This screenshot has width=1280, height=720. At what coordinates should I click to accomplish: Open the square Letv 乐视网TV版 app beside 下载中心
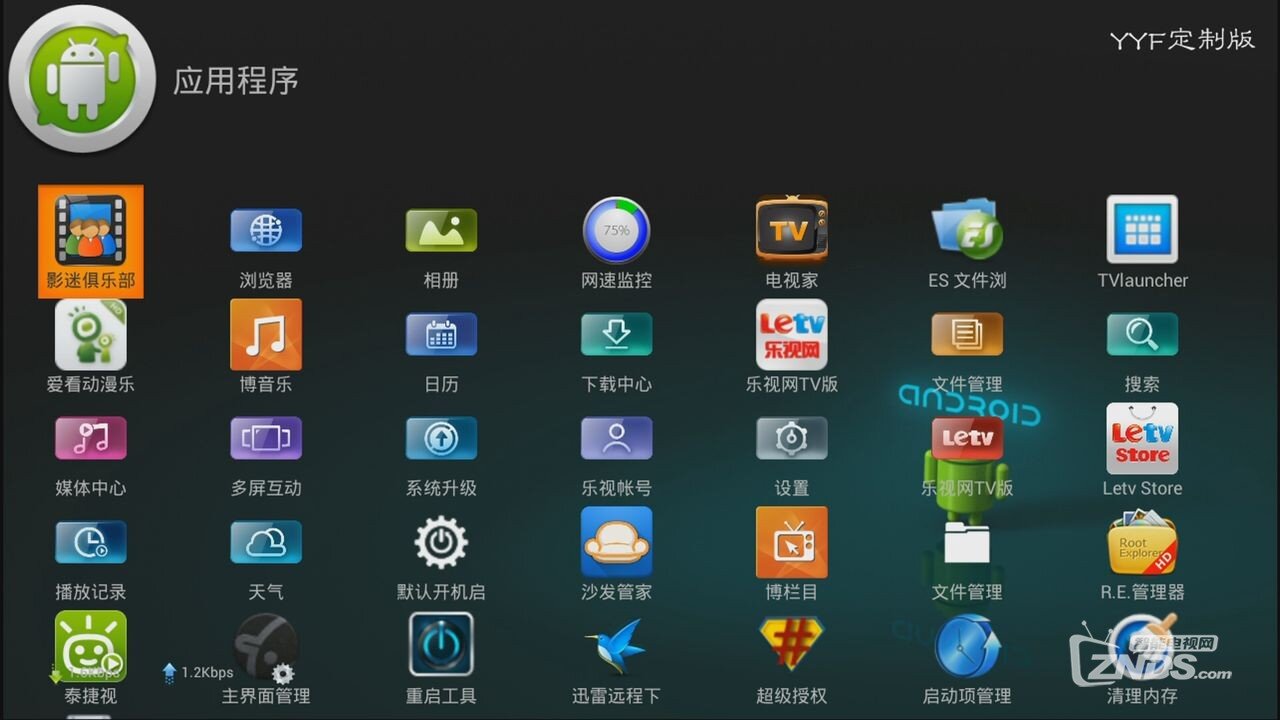point(791,345)
